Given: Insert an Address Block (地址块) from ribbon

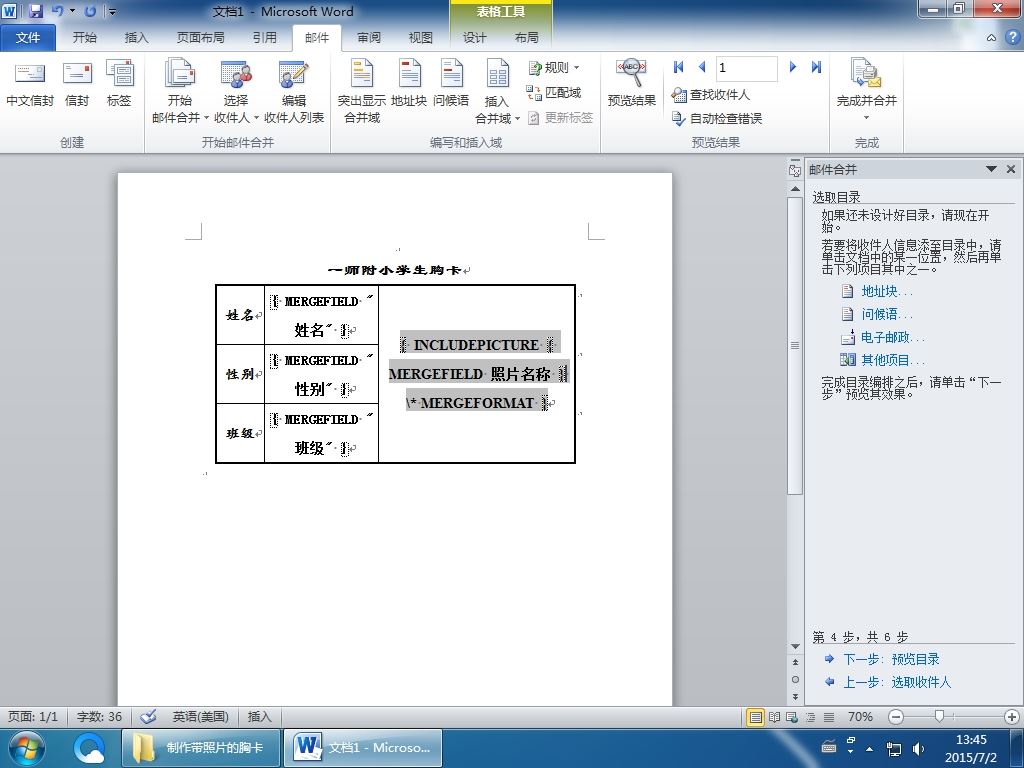Looking at the screenshot, I should [409, 84].
